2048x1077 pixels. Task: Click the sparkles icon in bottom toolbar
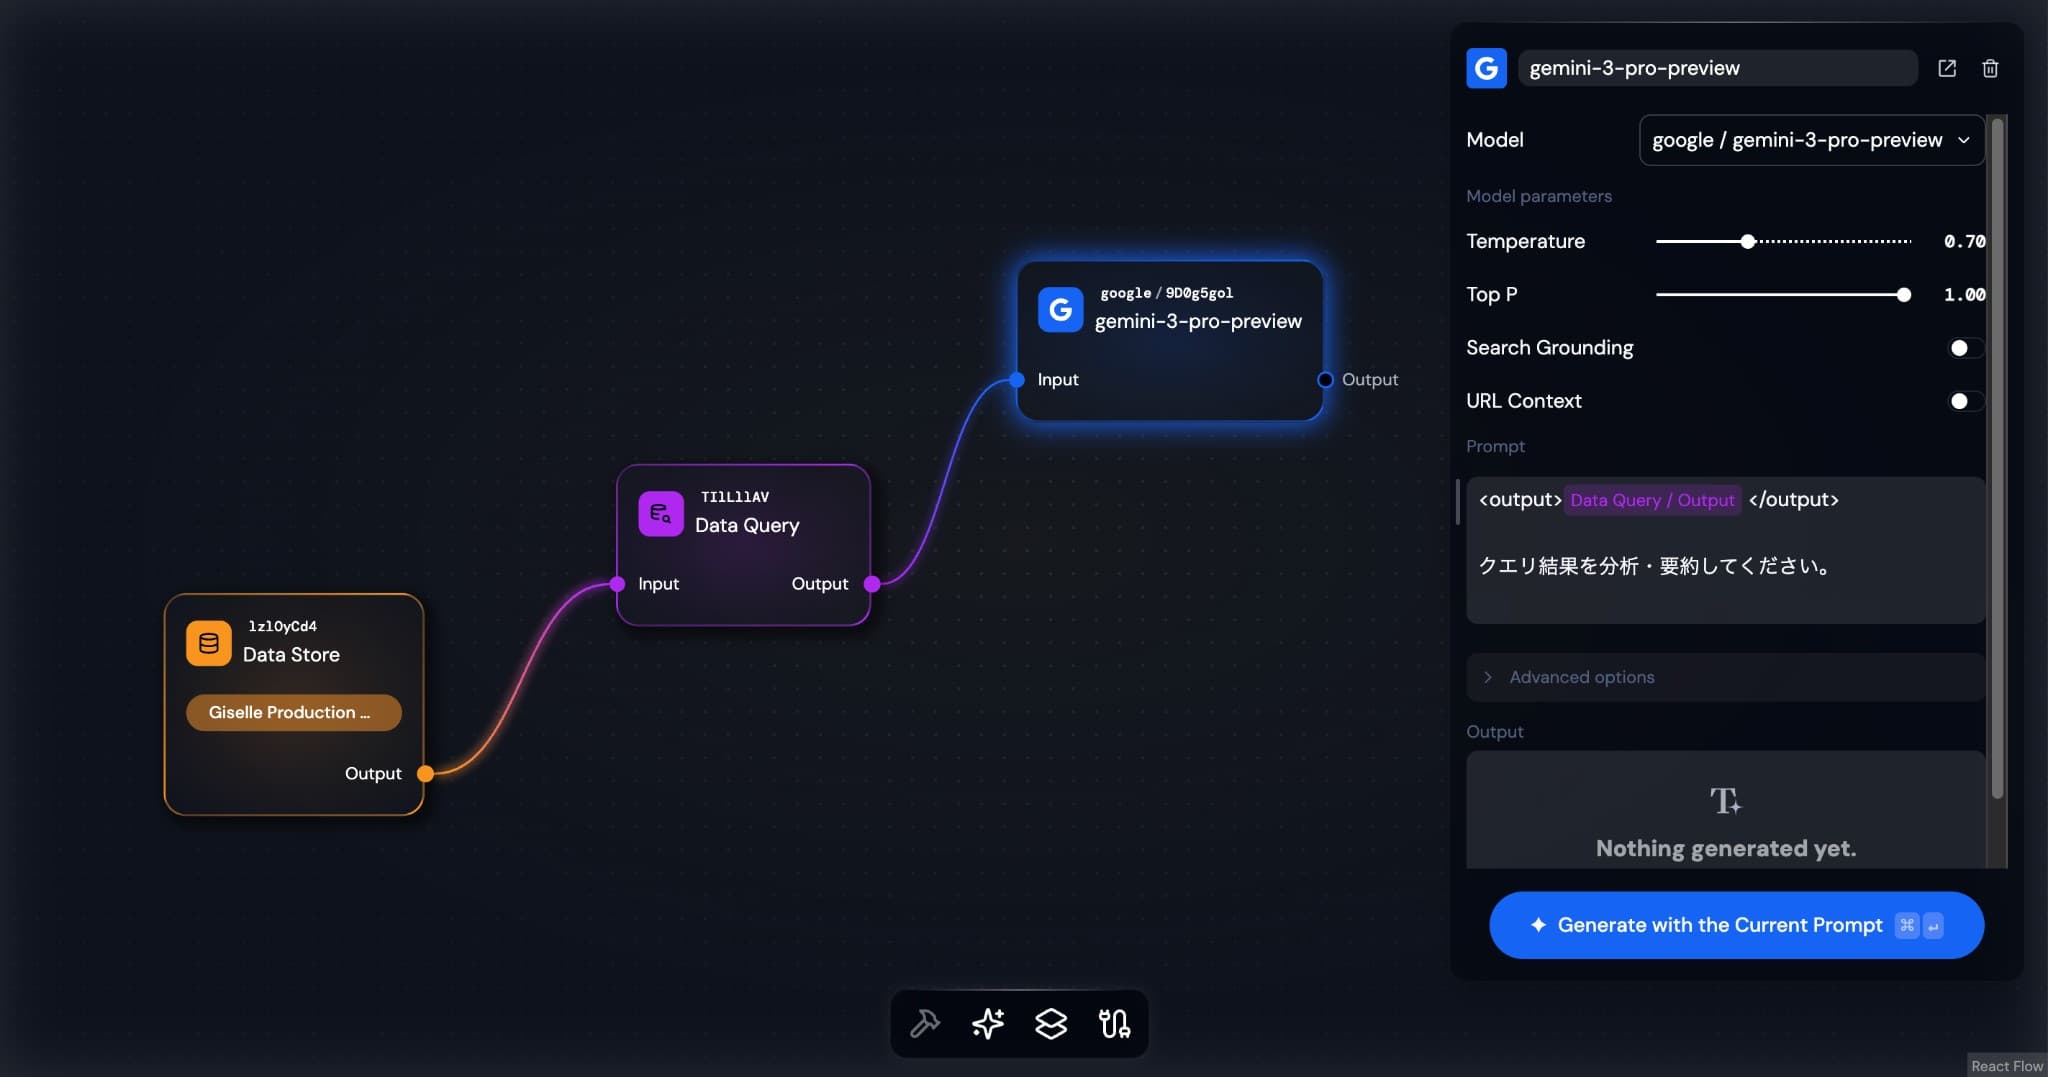(988, 1023)
